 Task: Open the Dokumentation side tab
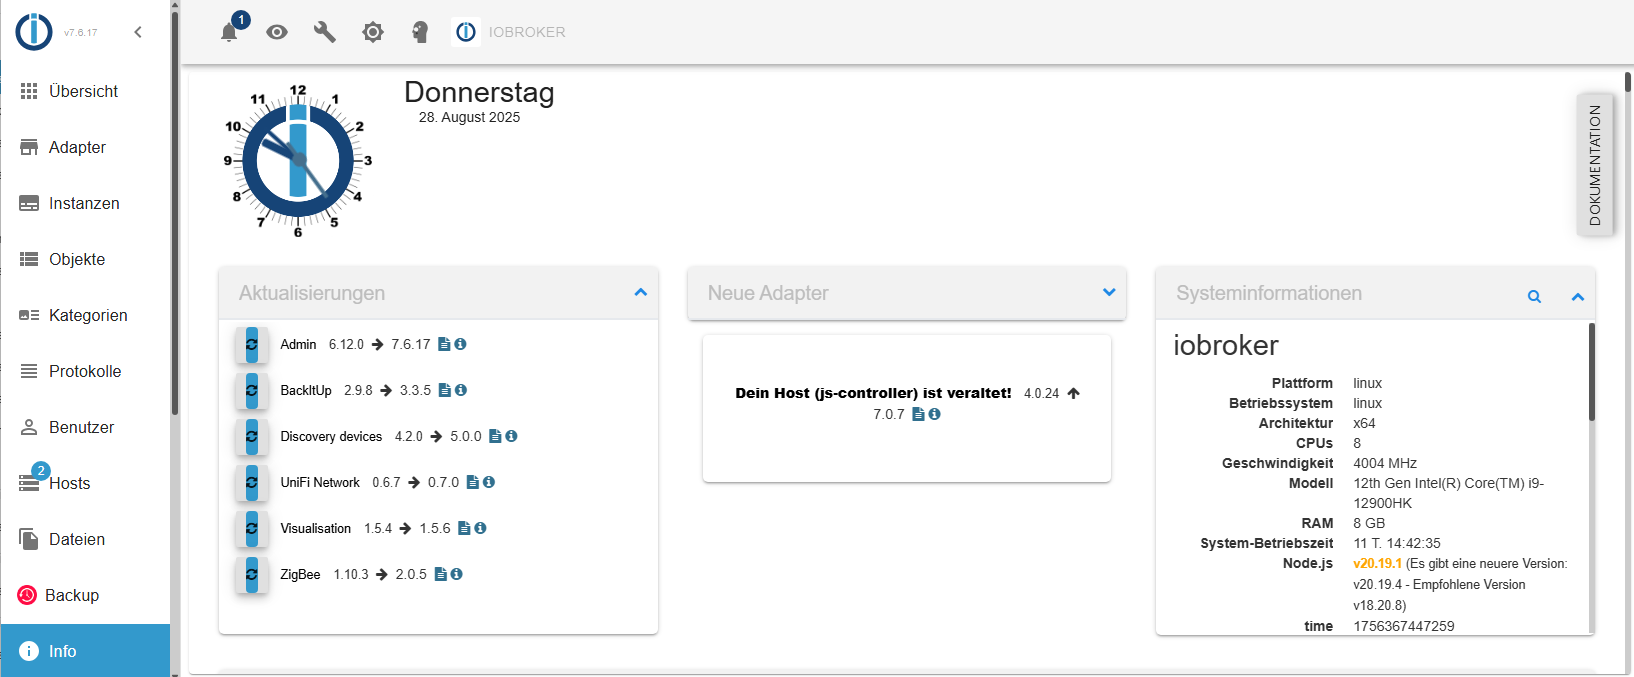(x=1595, y=165)
